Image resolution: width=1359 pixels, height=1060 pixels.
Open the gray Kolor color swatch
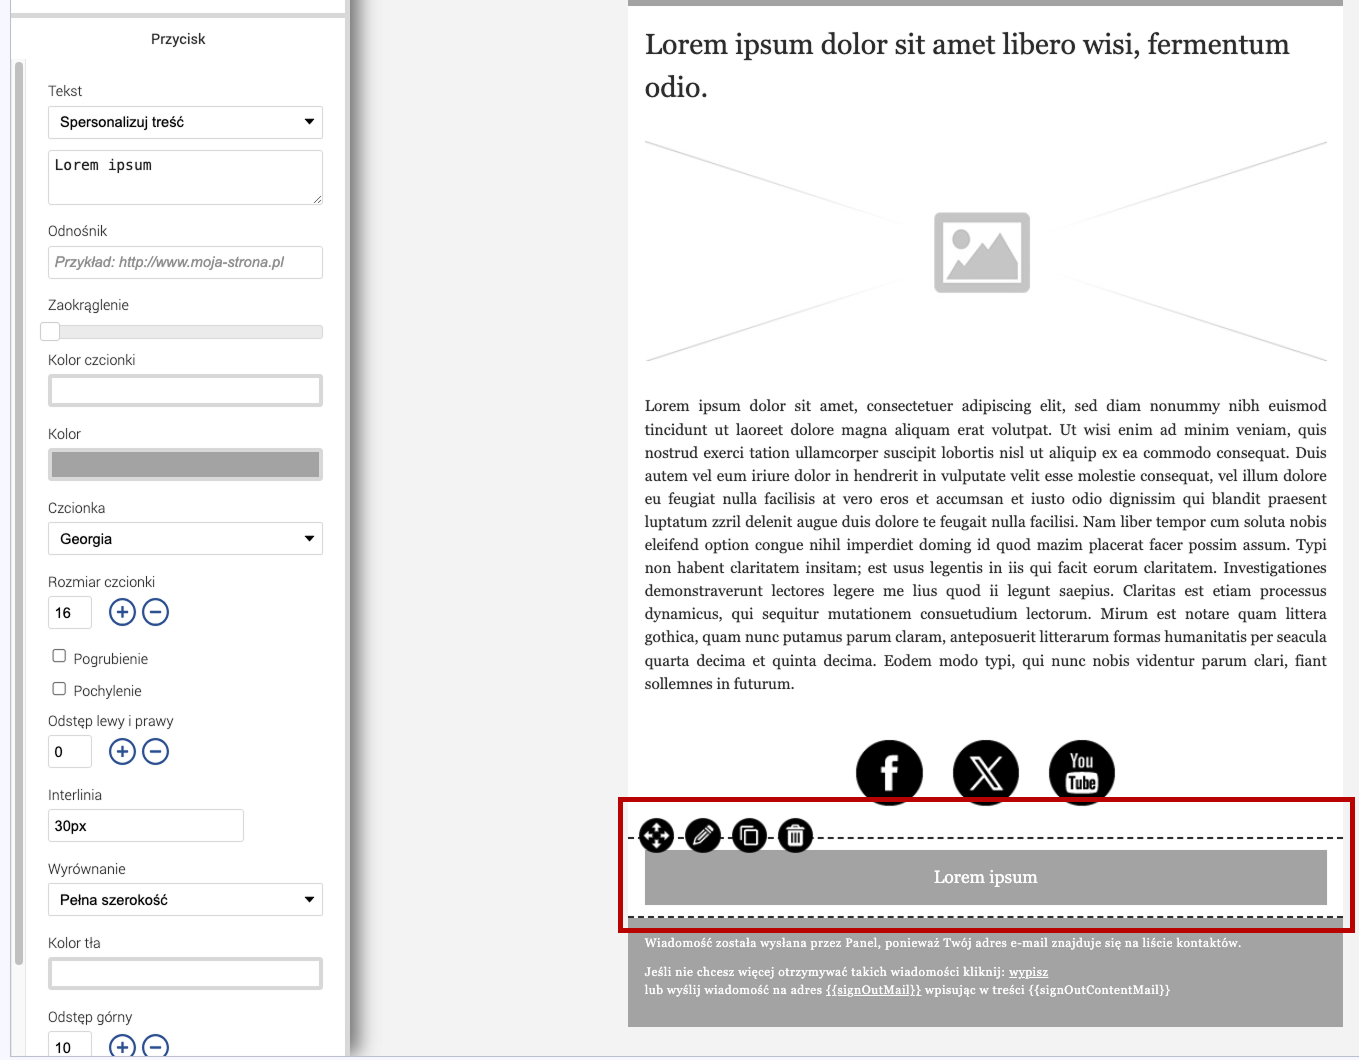coord(185,464)
